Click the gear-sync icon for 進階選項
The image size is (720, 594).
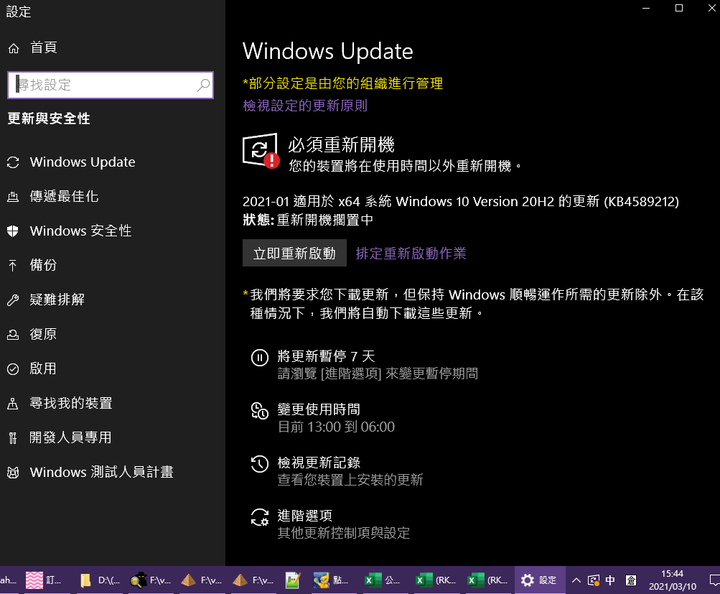point(259,517)
